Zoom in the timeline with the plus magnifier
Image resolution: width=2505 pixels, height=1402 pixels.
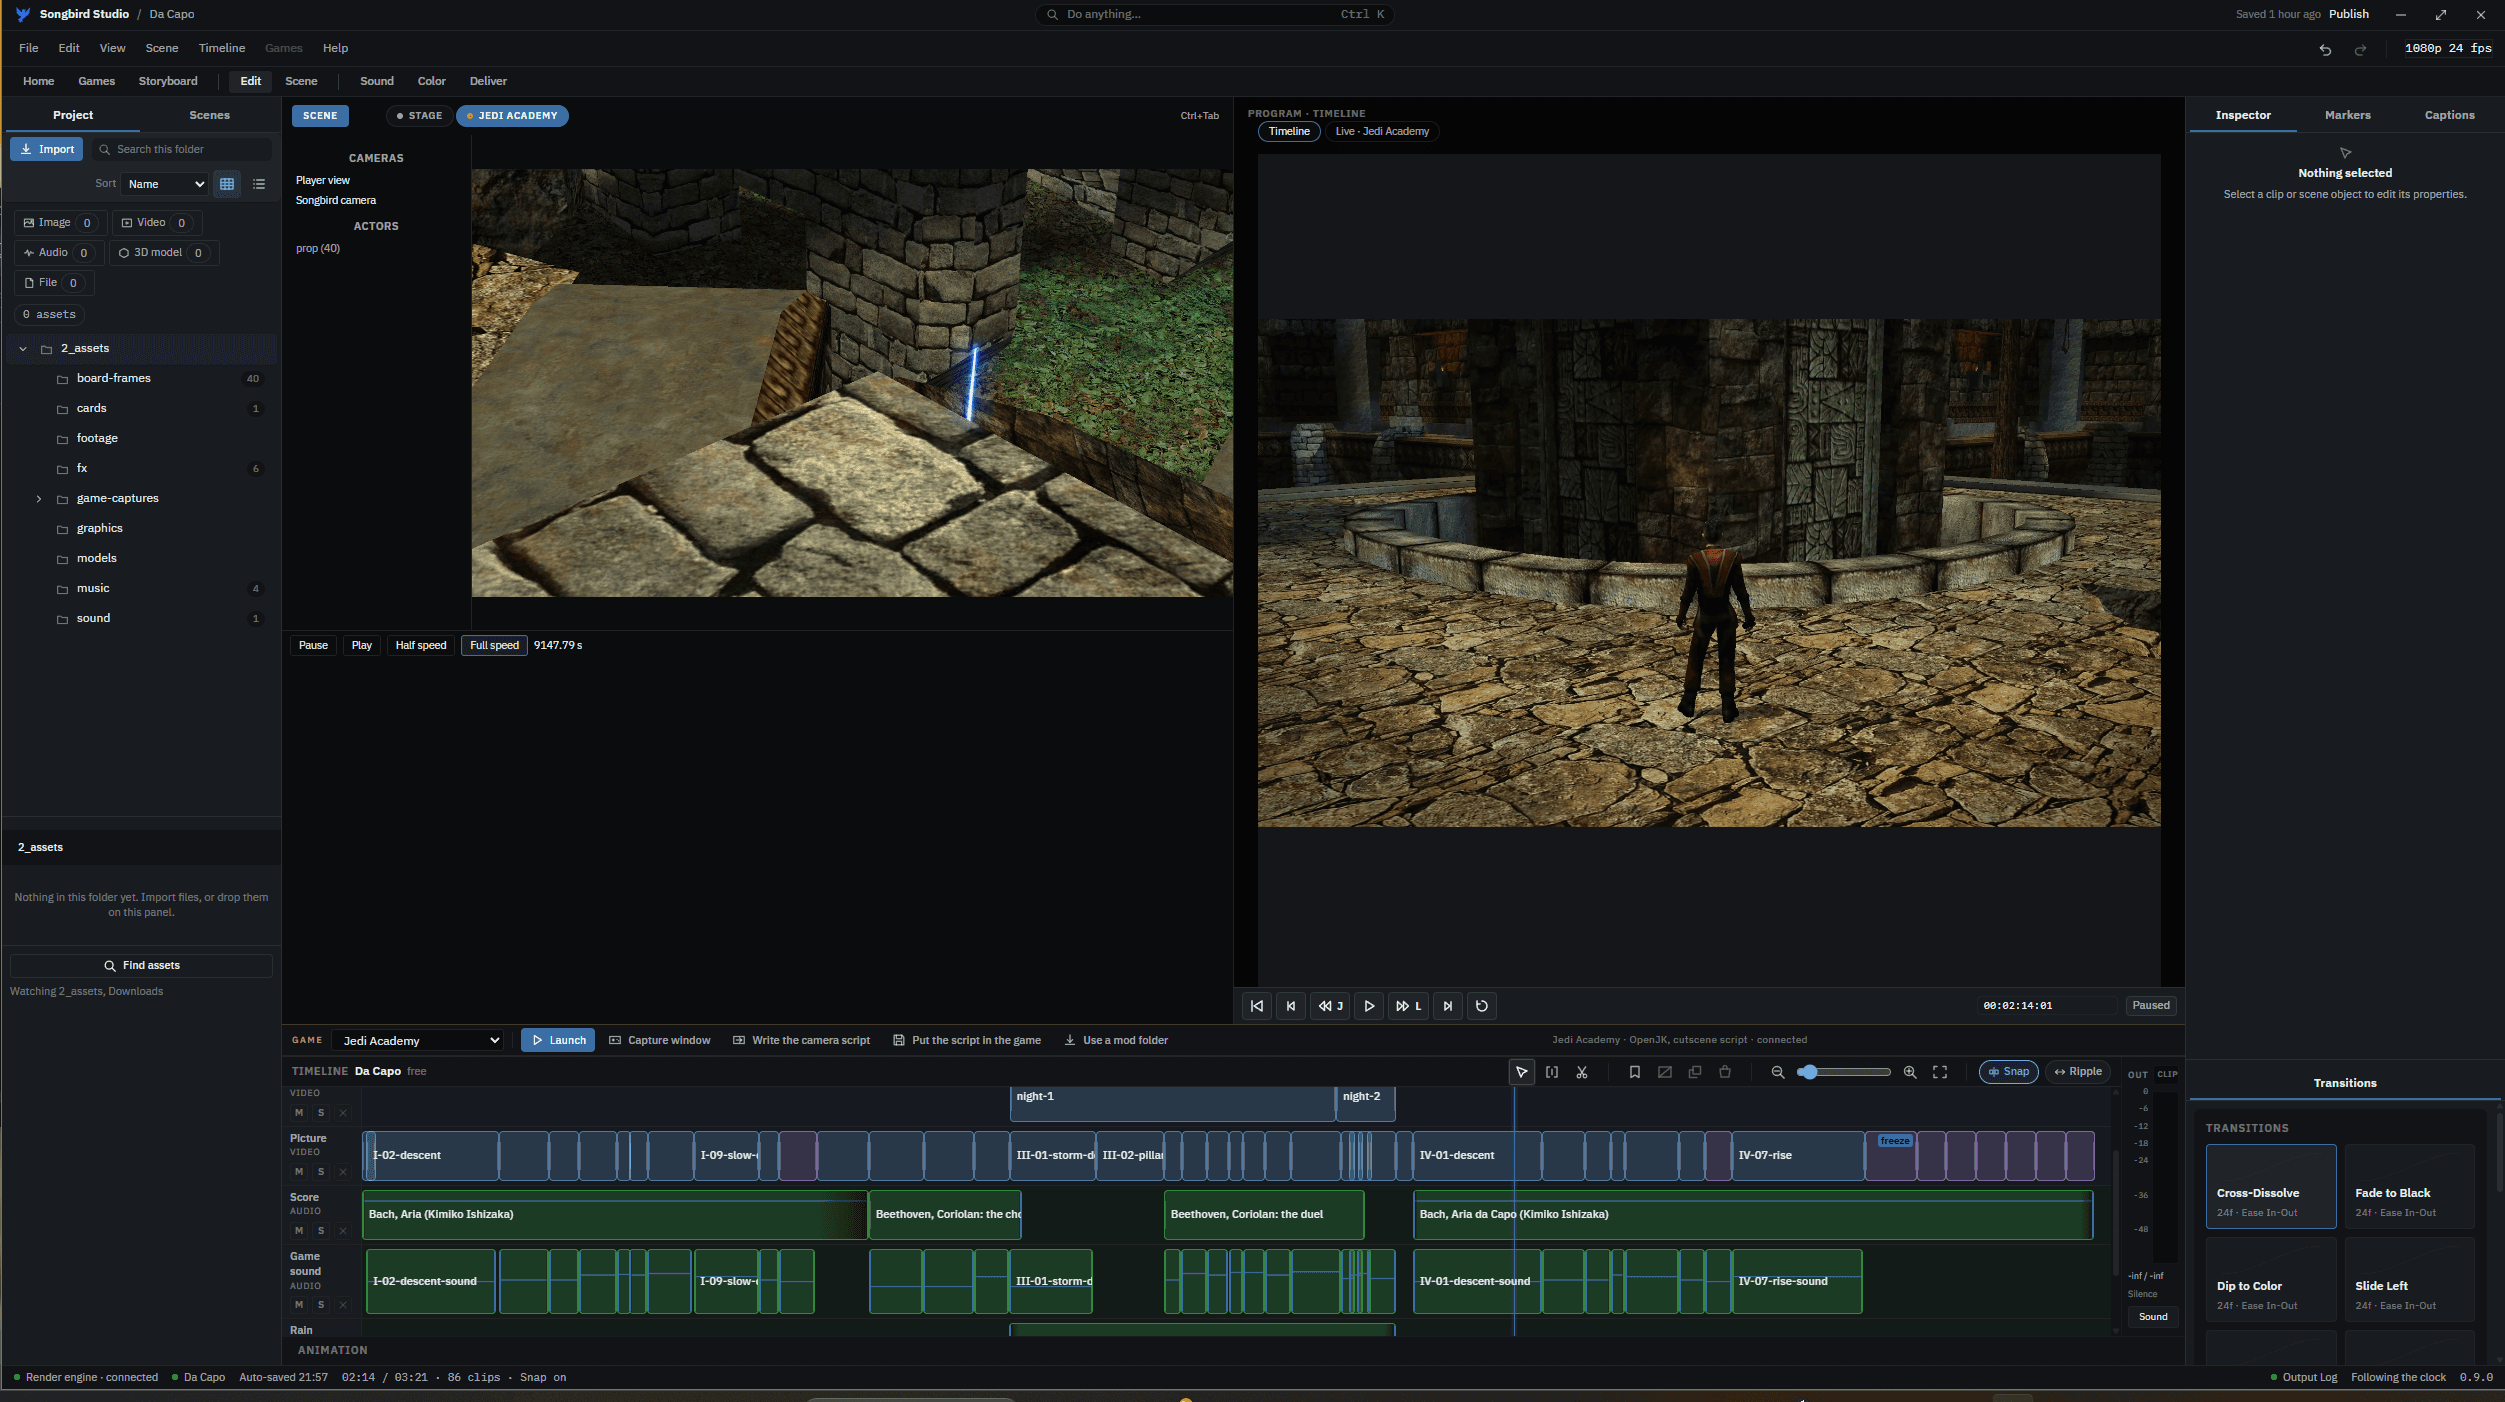tap(1910, 1072)
